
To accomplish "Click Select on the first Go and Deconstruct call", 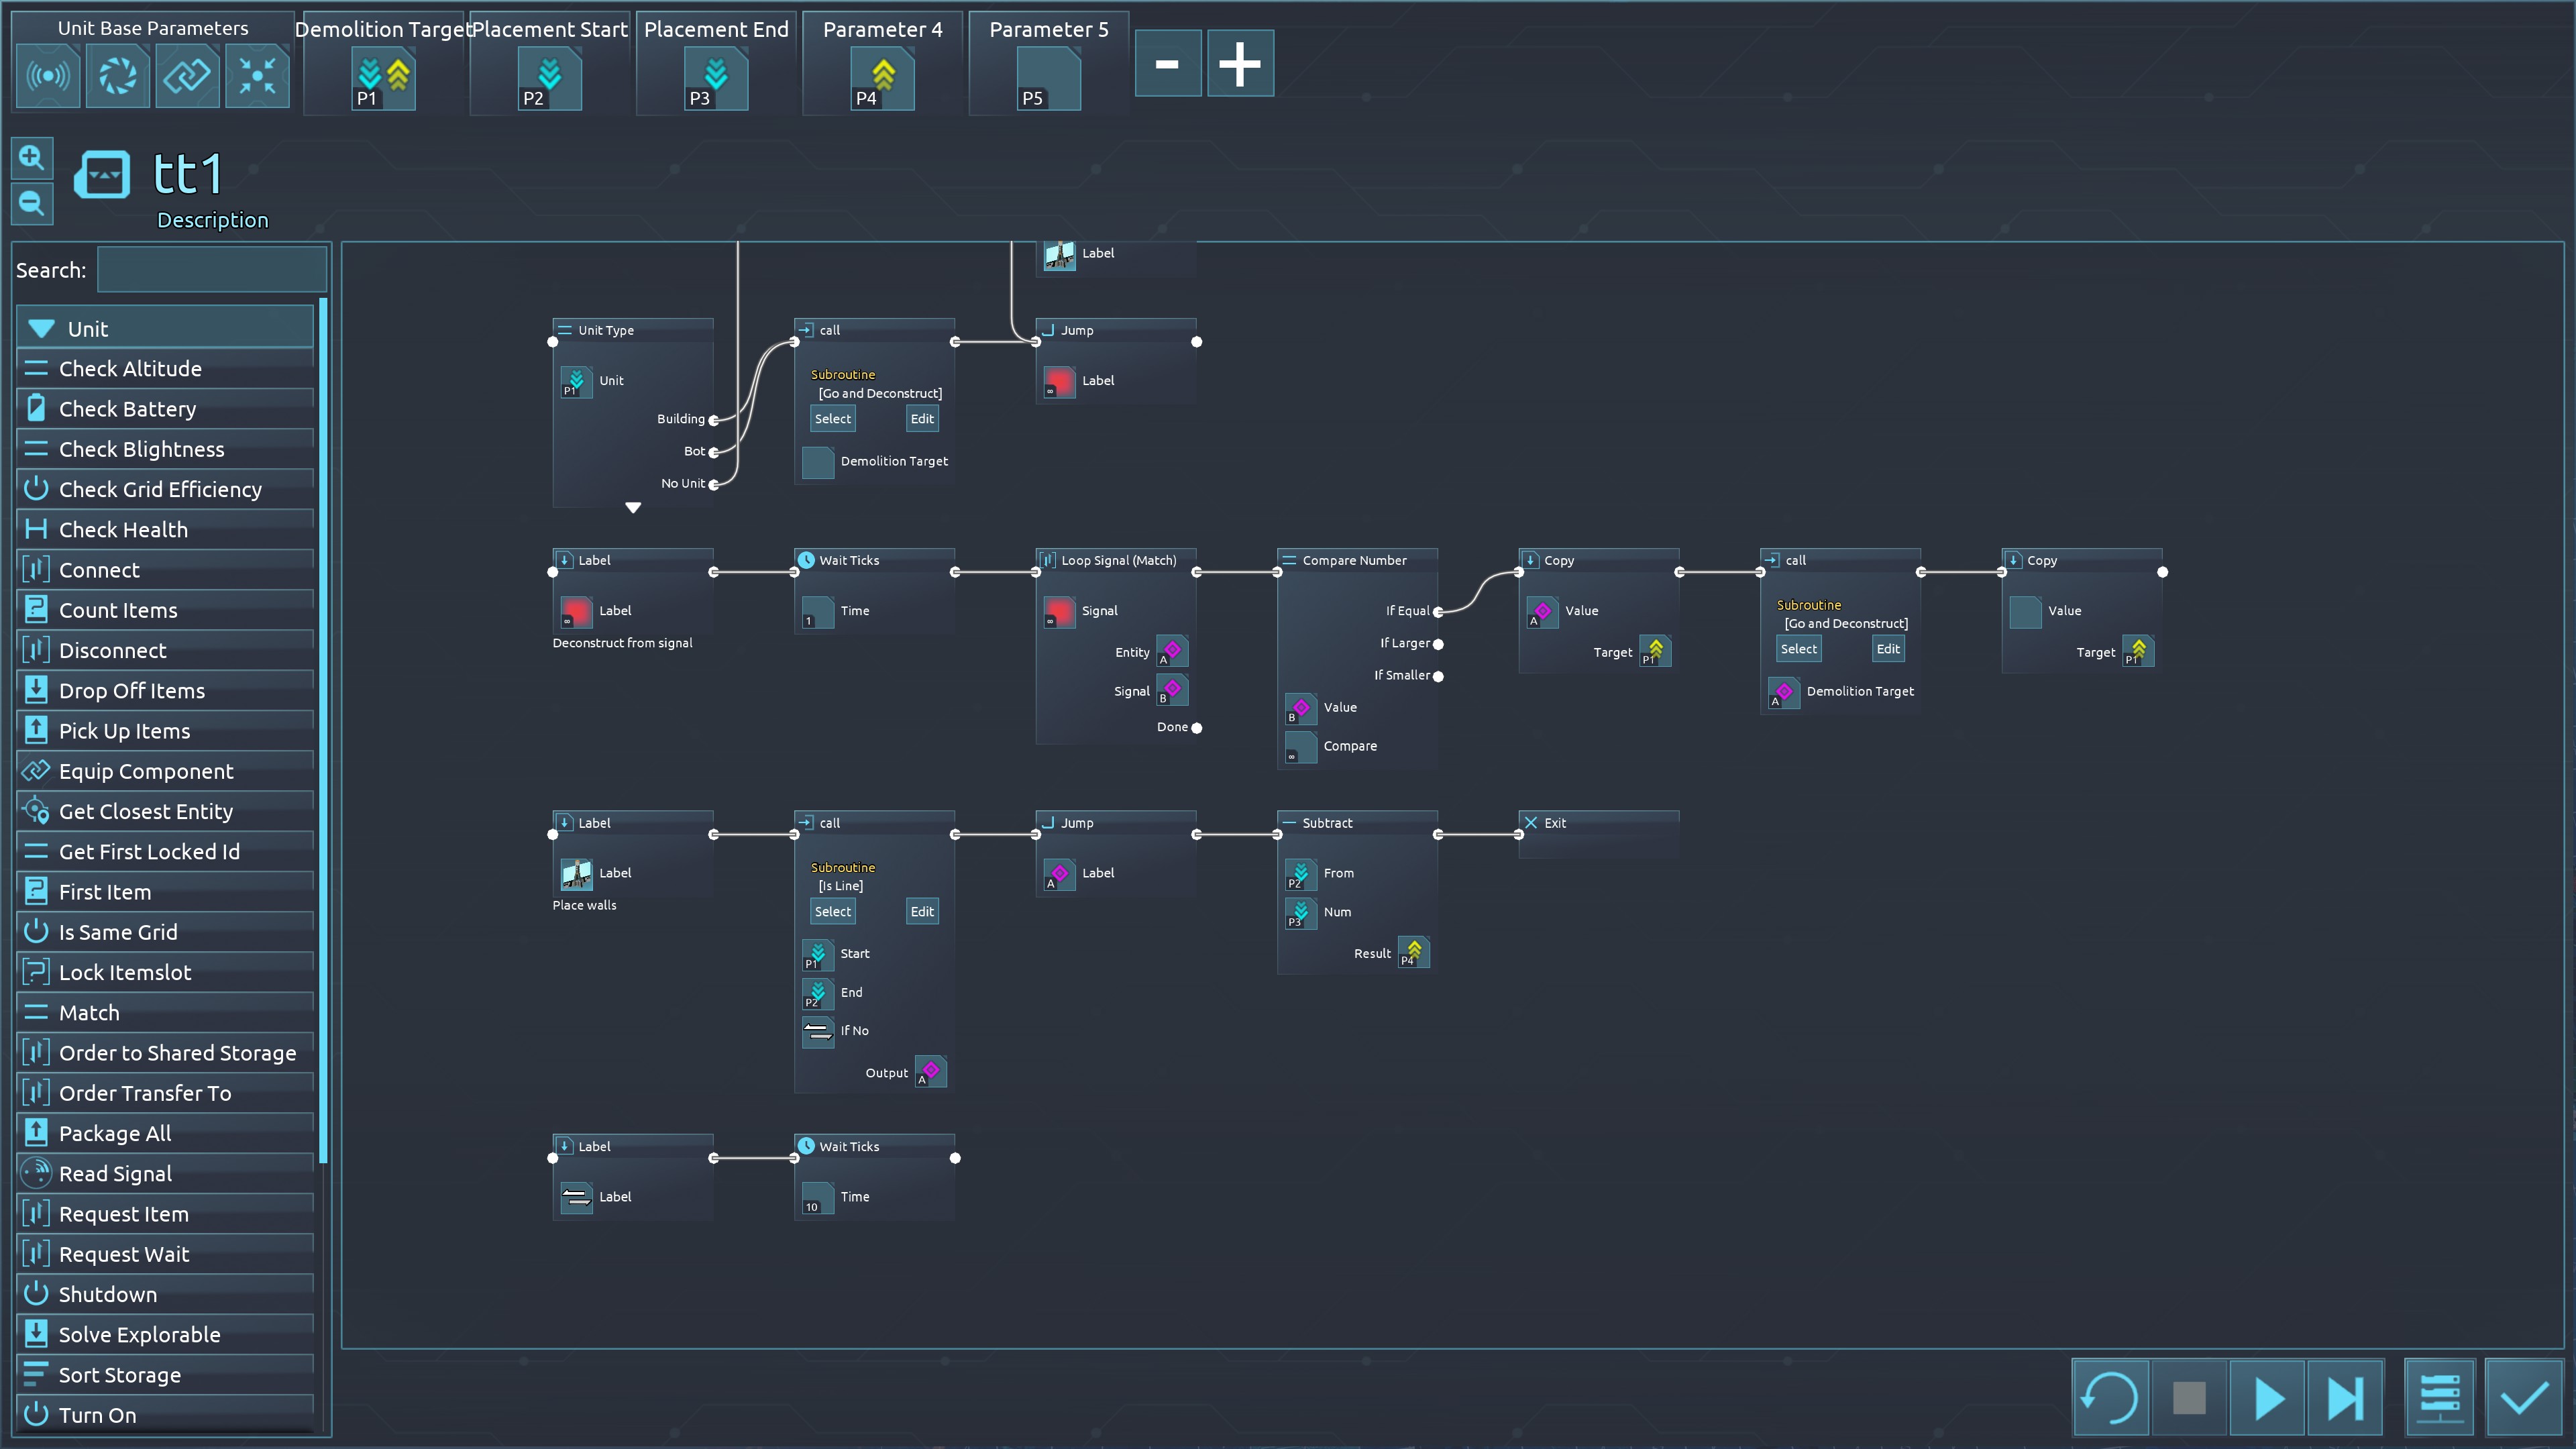I will [x=832, y=419].
